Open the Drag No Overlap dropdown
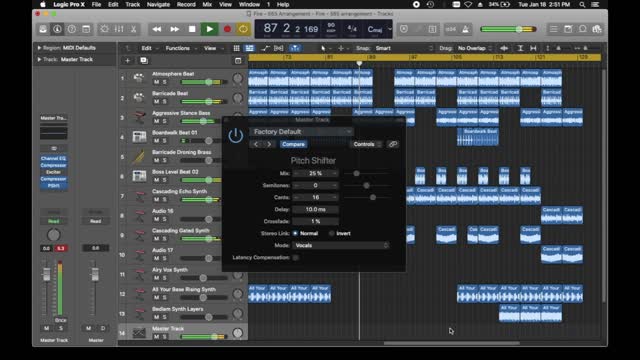Image resolution: width=640 pixels, height=360 pixels. [x=475, y=48]
